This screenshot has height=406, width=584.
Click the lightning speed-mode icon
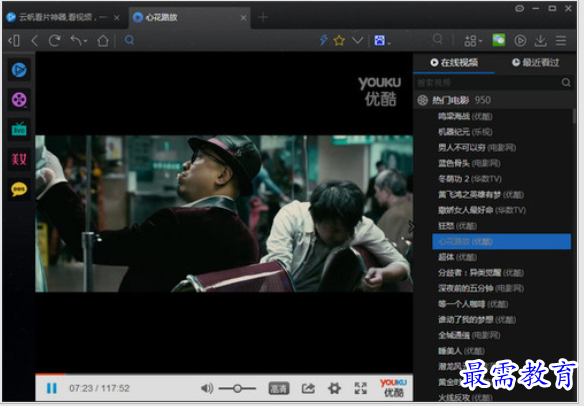[x=323, y=40]
